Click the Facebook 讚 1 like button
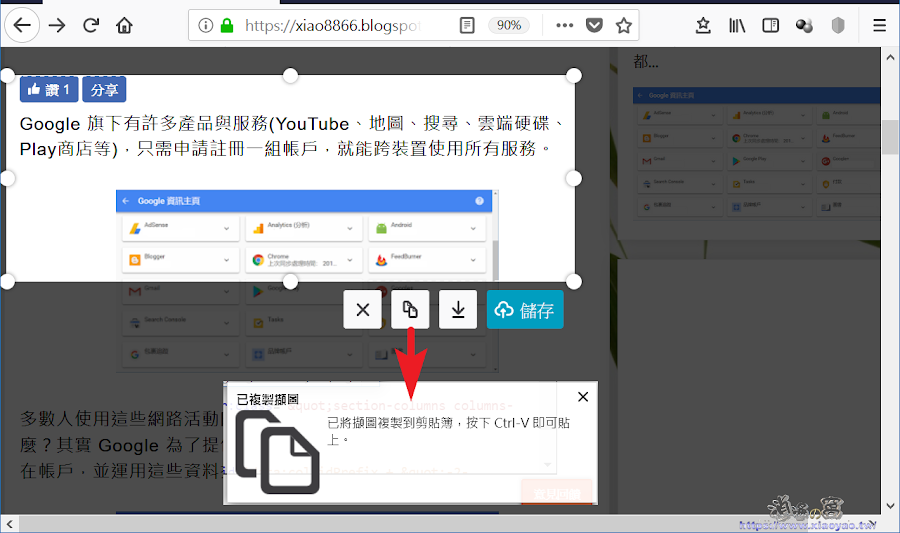900x533 pixels. point(49,90)
